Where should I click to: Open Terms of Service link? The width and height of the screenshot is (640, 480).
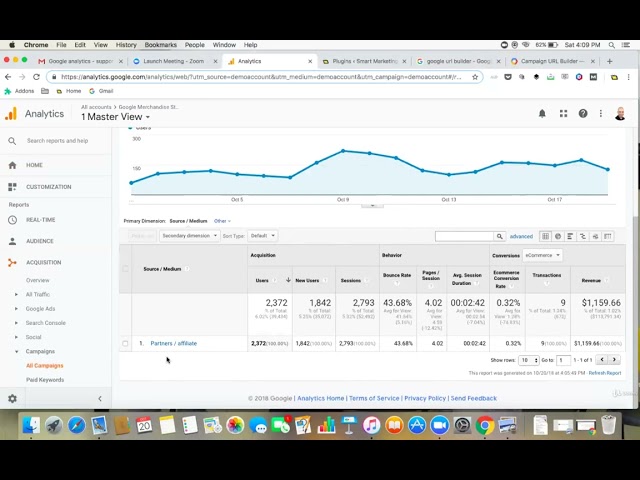pyautogui.click(x=374, y=398)
